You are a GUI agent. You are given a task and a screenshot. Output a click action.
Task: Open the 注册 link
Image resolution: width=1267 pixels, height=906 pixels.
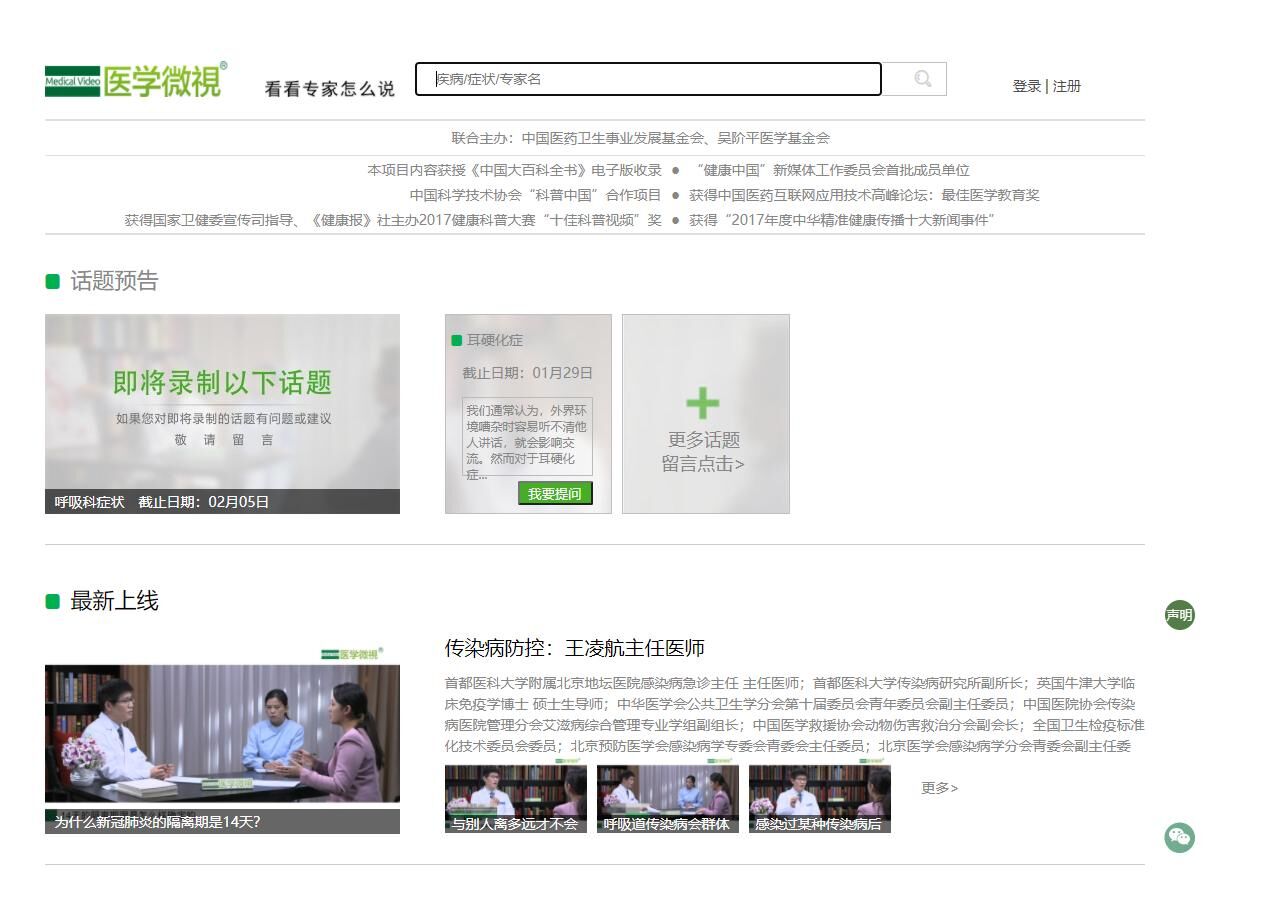(1067, 86)
